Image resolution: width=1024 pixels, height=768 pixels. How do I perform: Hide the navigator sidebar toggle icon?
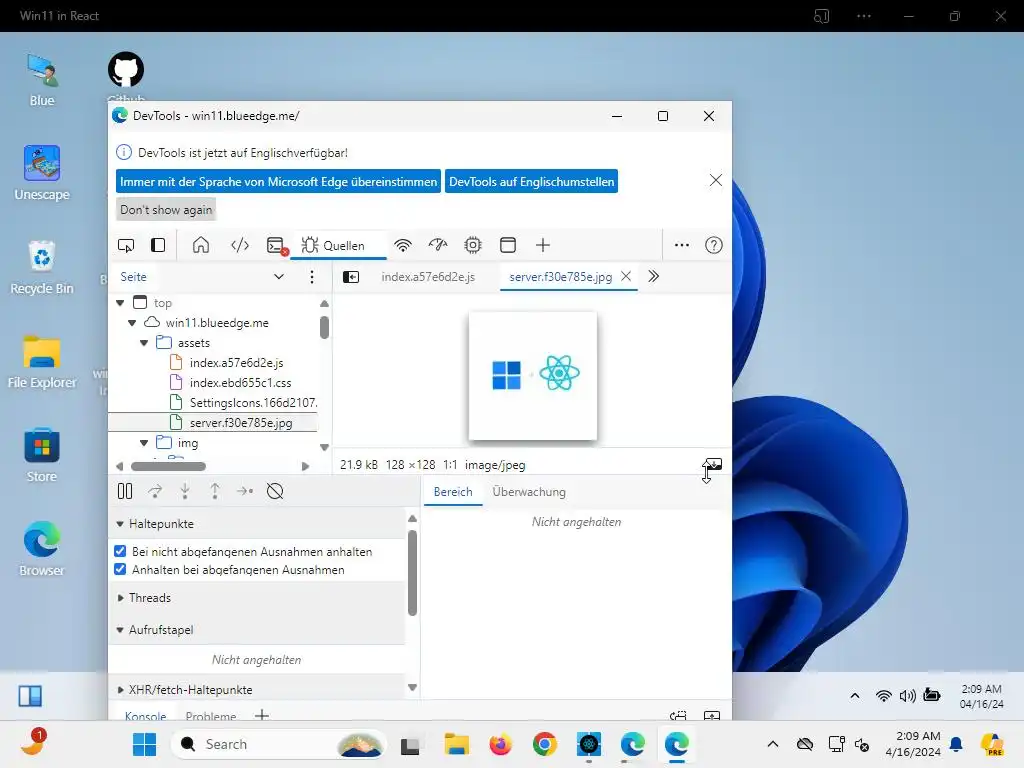[351, 277]
